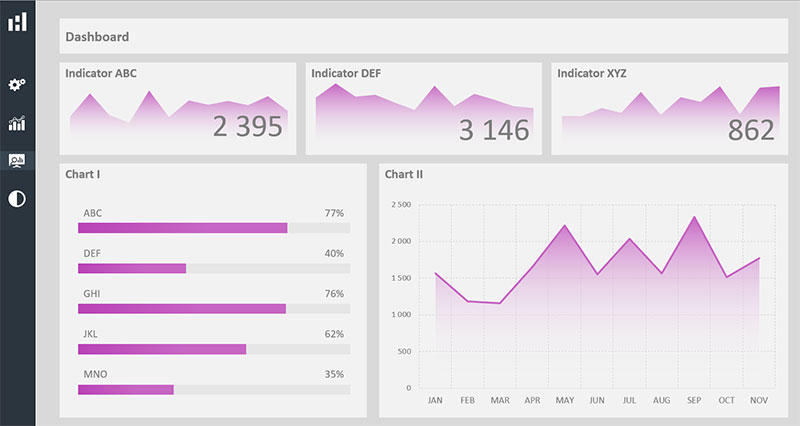Open the growth chart analytics icon
Screen dimensions: 800x426
pyautogui.click(x=17, y=123)
